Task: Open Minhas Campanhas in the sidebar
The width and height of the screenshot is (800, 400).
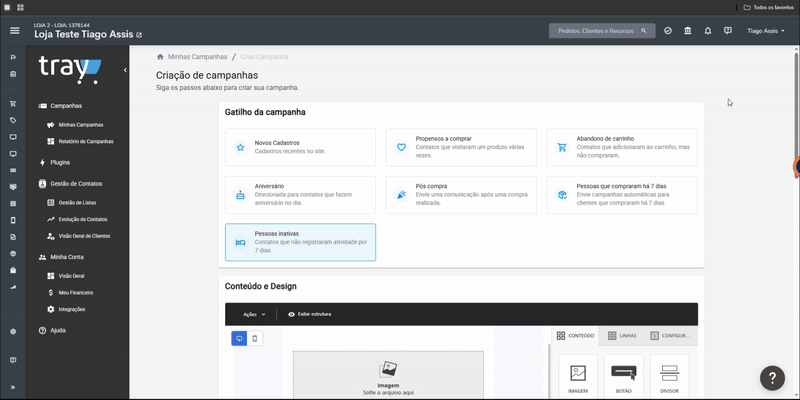Action: [x=76, y=124]
